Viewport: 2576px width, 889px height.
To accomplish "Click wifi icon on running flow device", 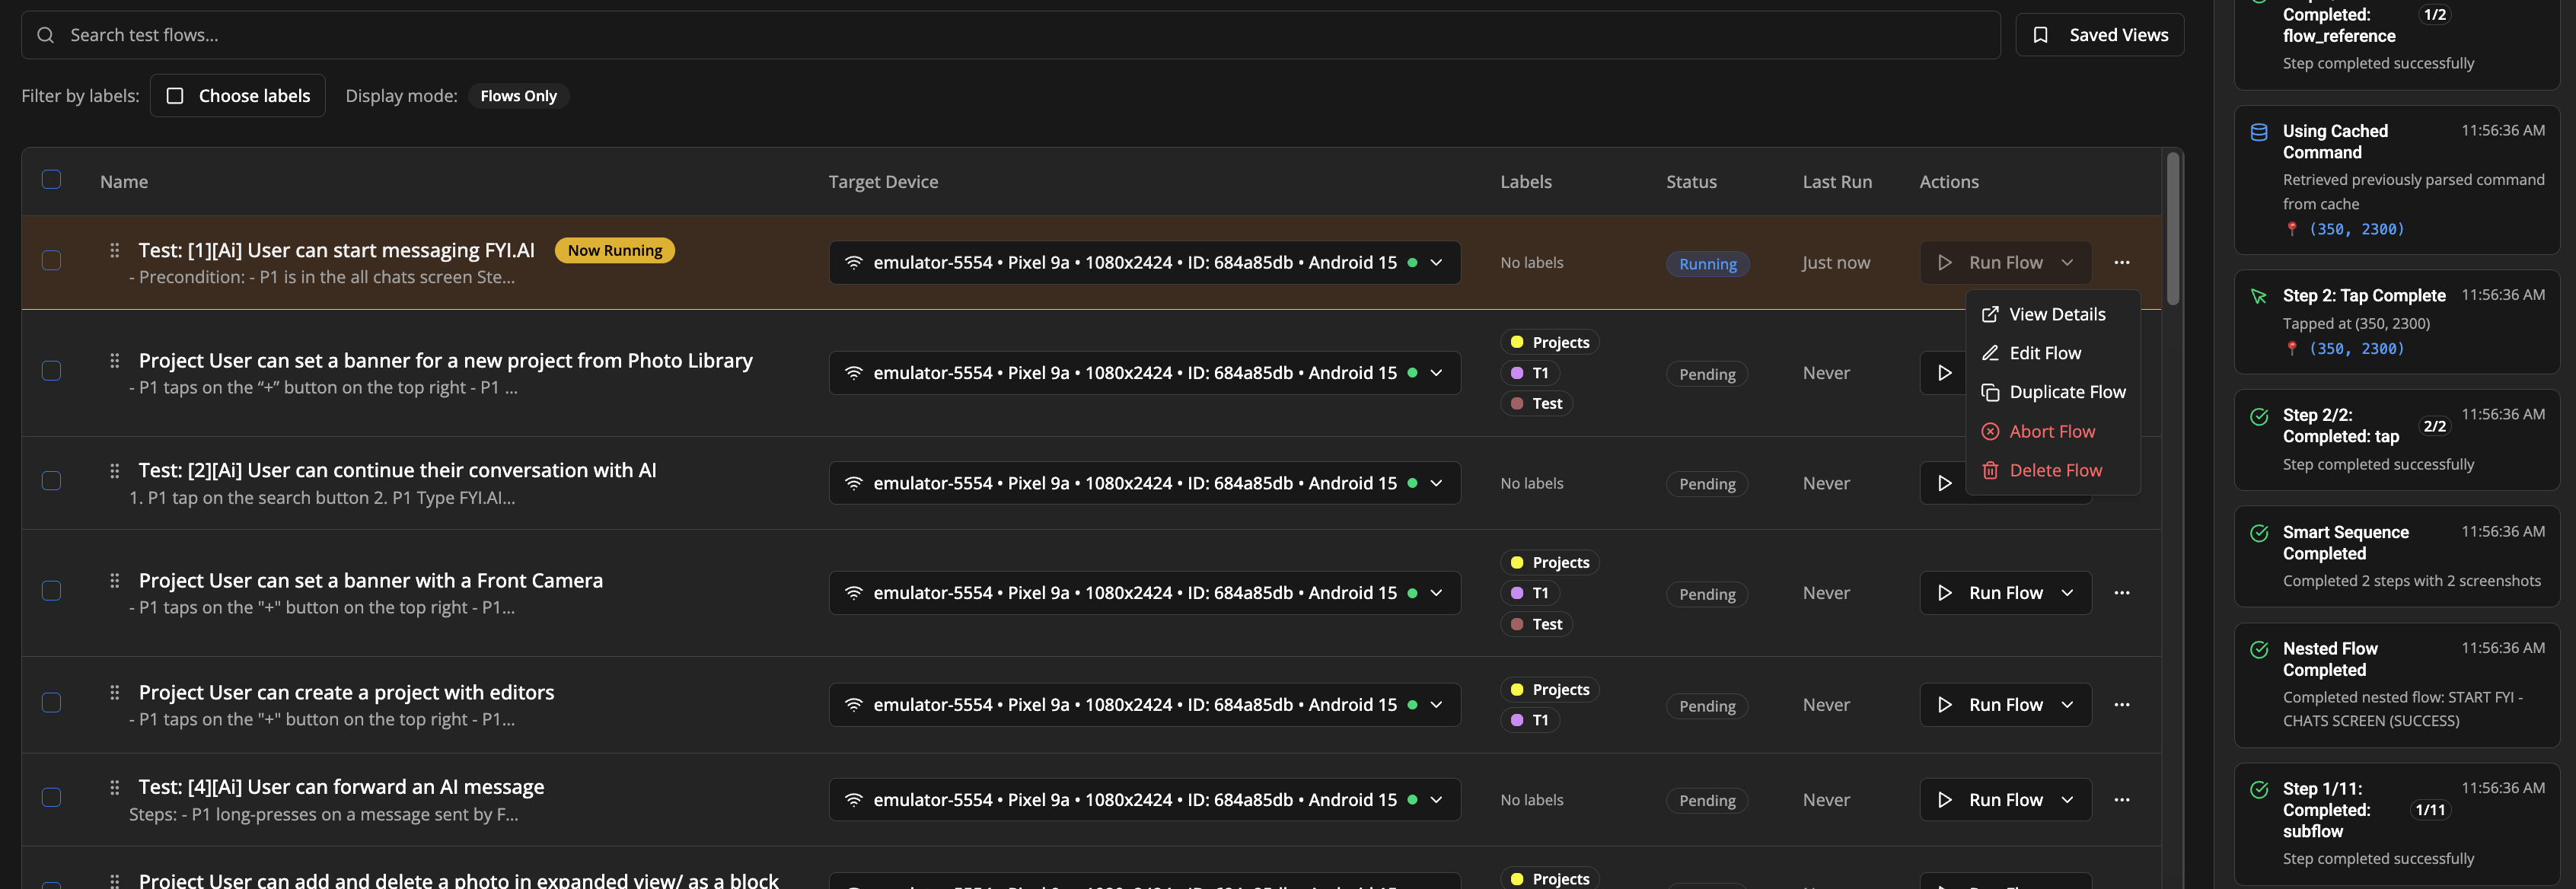I will (x=854, y=262).
